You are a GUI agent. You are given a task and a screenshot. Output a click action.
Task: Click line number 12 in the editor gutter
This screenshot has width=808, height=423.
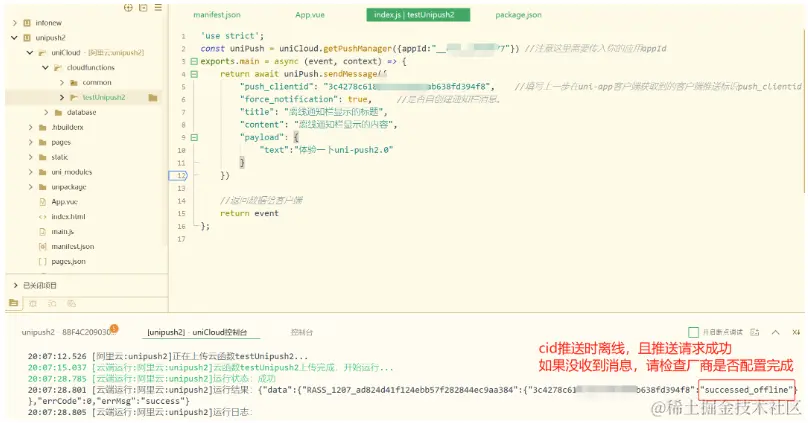click(181, 176)
